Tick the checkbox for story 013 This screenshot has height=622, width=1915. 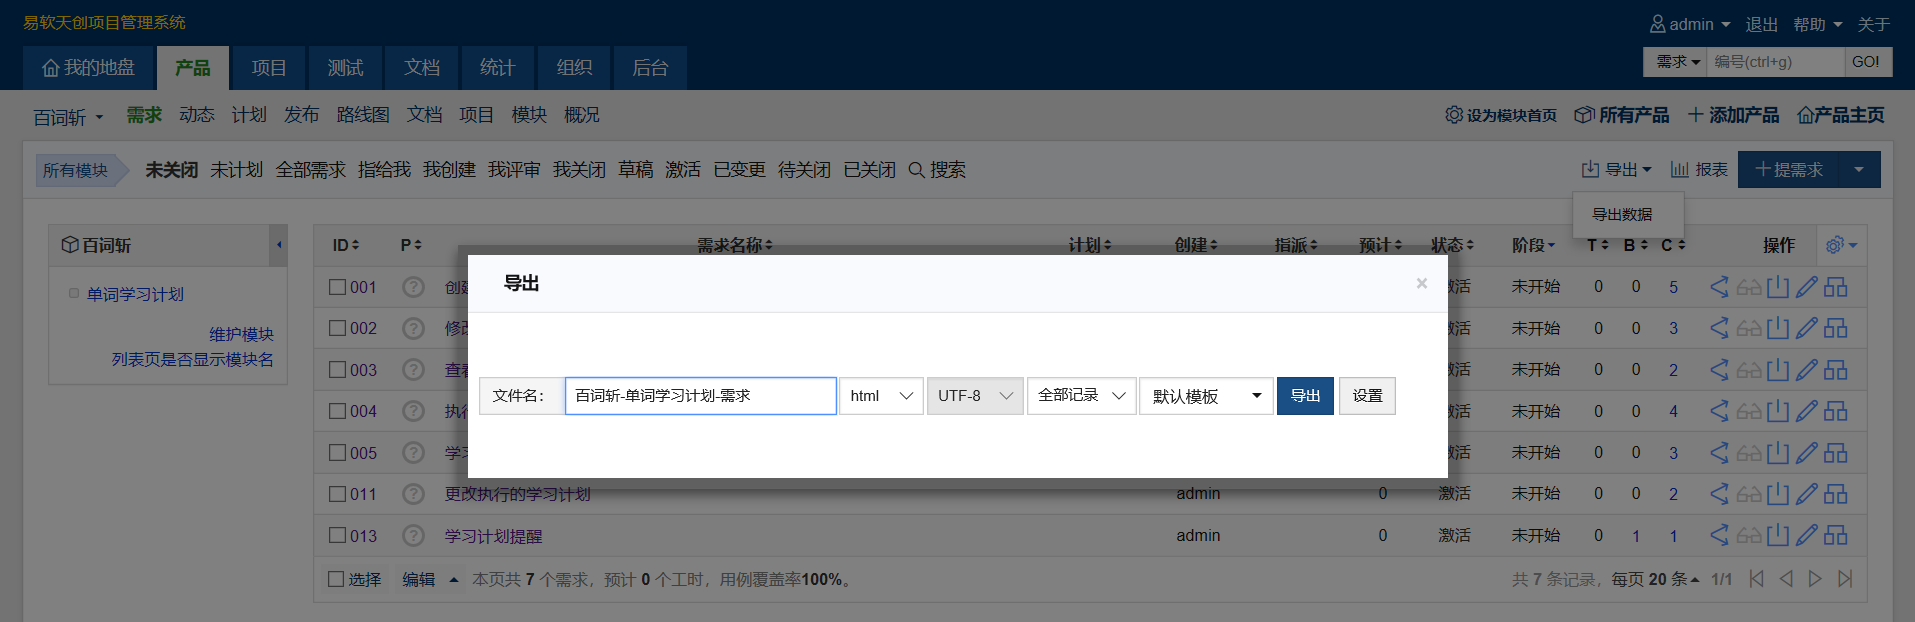coord(337,535)
